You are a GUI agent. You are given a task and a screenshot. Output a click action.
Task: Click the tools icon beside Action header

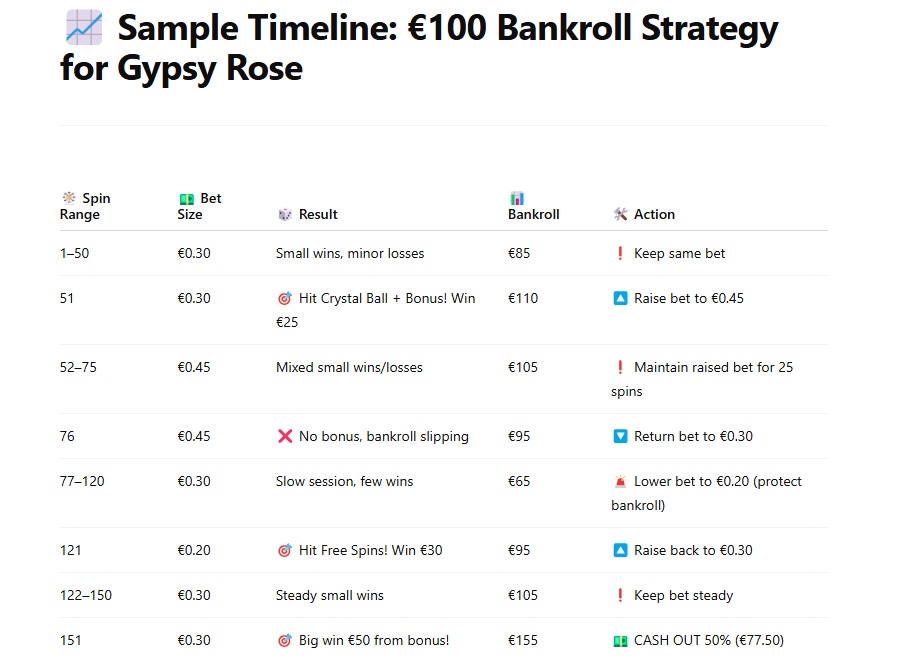[x=620, y=214]
